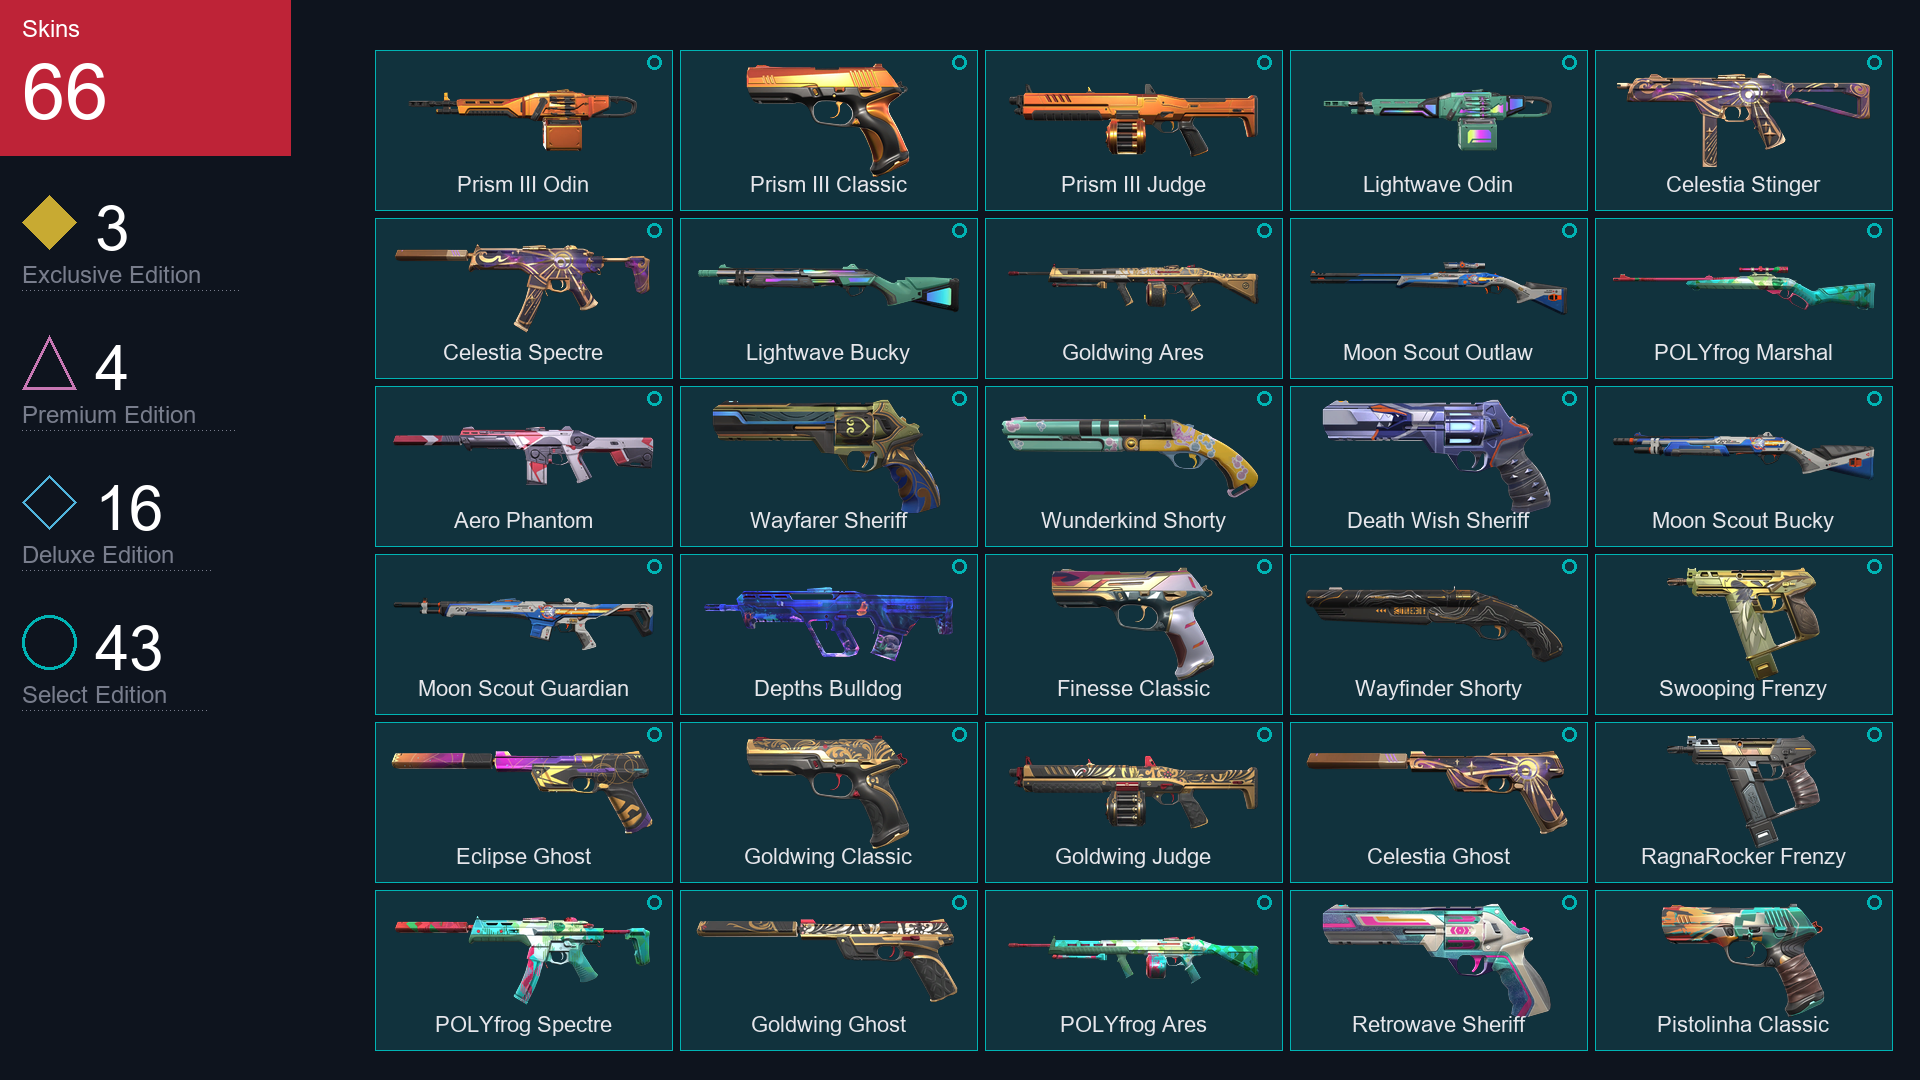The image size is (1920, 1080).
Task: Toggle the circle marker on Aero Phantom card
Action: coord(654,399)
